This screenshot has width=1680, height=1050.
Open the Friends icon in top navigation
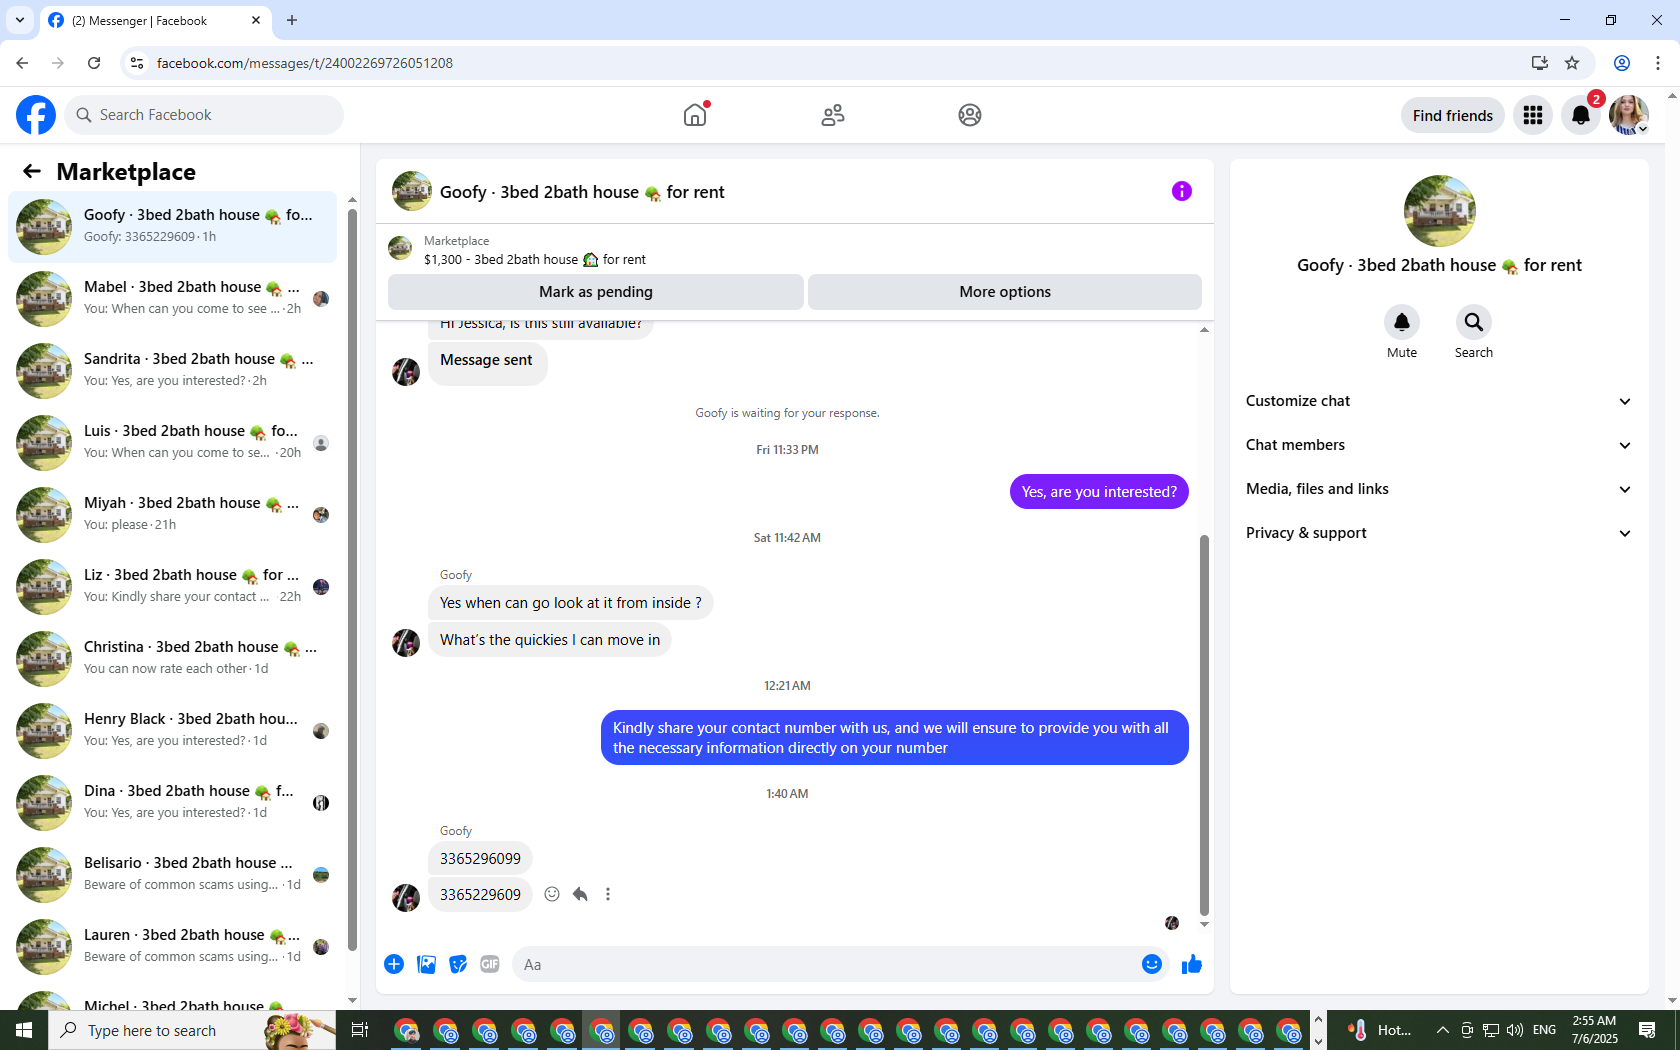[833, 115]
